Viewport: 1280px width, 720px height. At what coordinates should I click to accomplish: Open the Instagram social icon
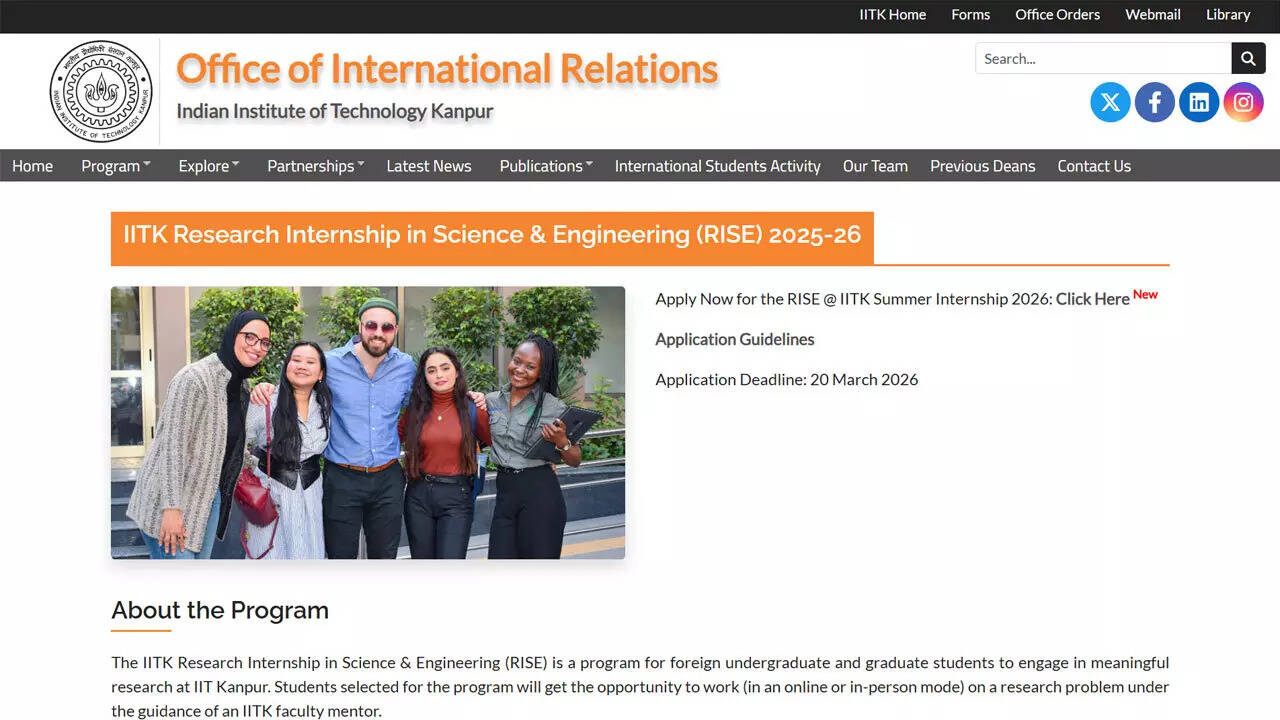[1243, 102]
